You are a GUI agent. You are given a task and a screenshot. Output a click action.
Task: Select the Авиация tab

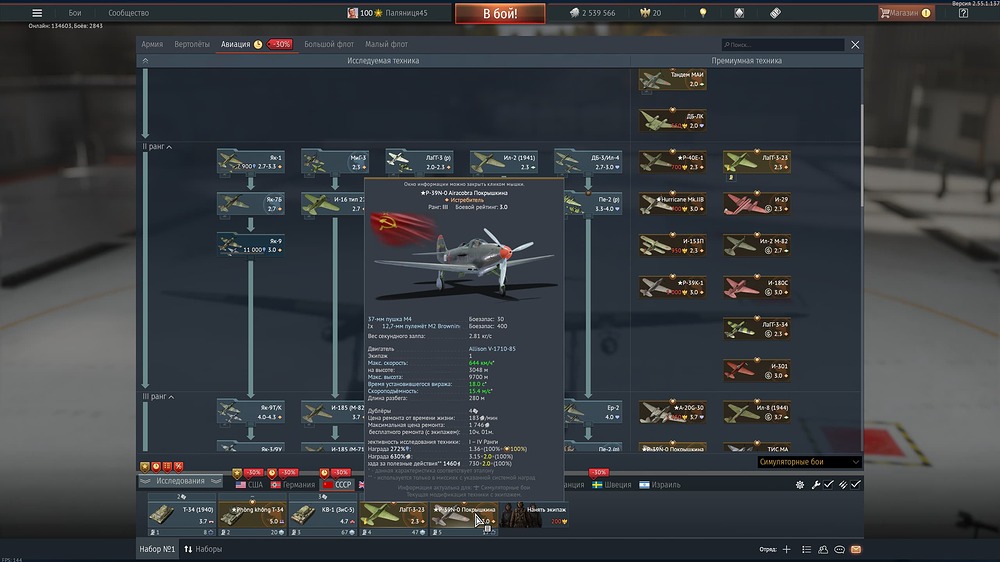[x=235, y=44]
